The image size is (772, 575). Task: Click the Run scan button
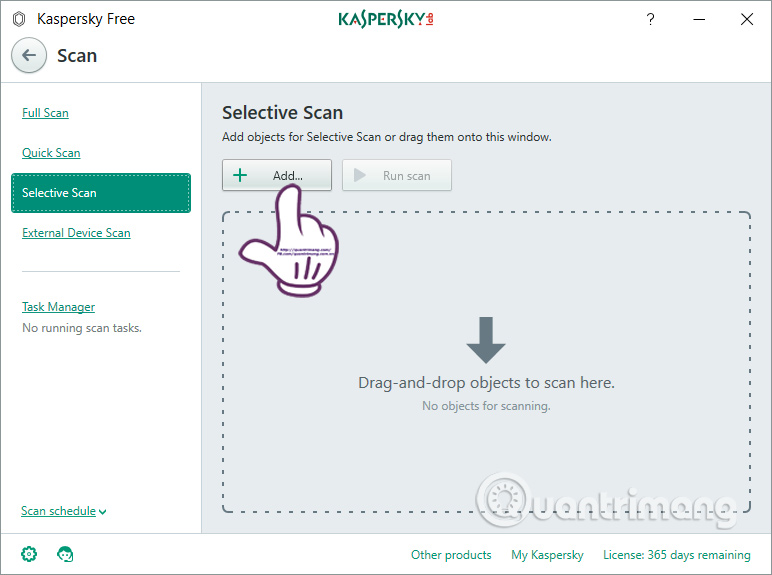[x=397, y=175]
